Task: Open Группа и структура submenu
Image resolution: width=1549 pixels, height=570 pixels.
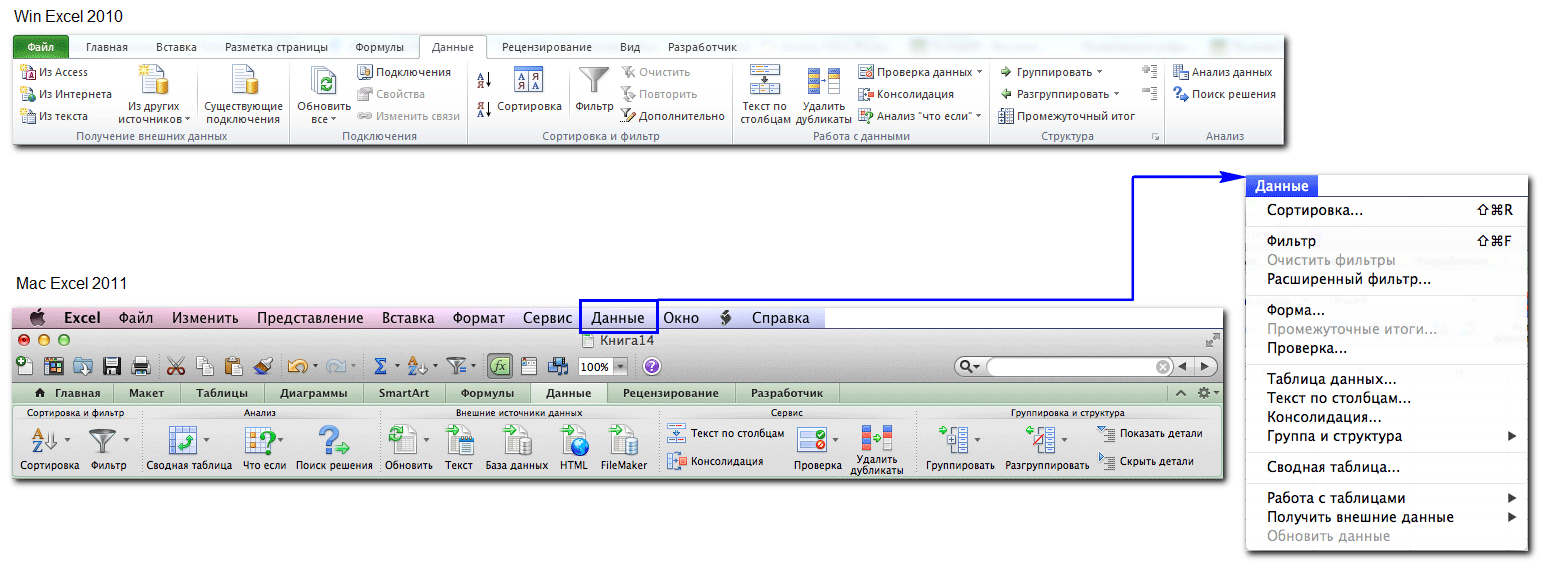Action: pyautogui.click(x=1387, y=436)
